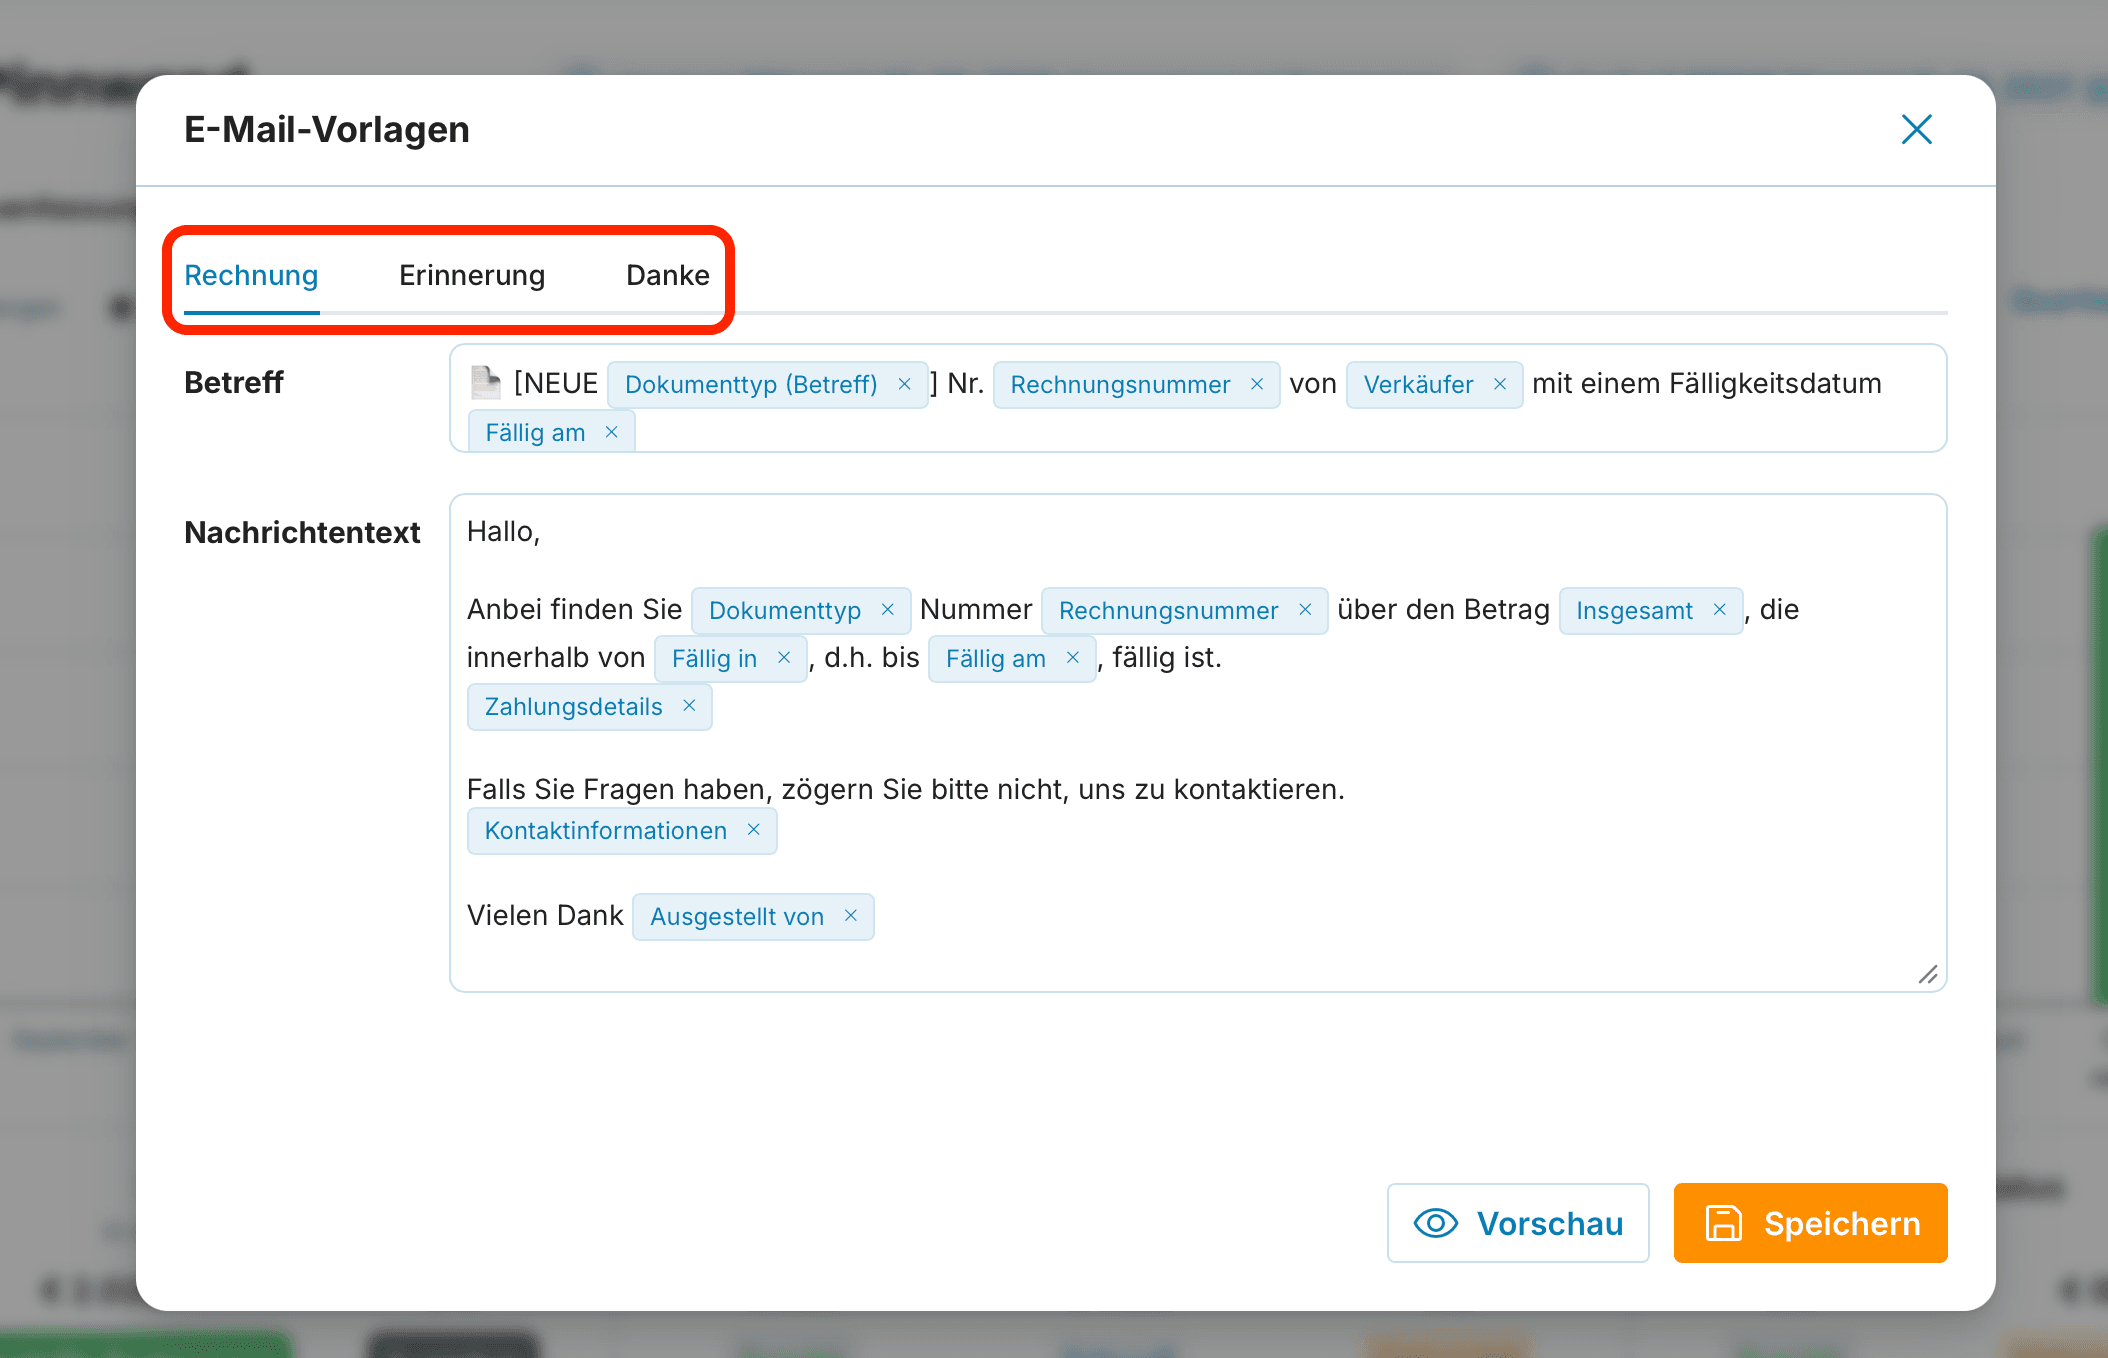Remove the Fällig in tag
Viewport: 2108px width, 1358px height.
784,658
